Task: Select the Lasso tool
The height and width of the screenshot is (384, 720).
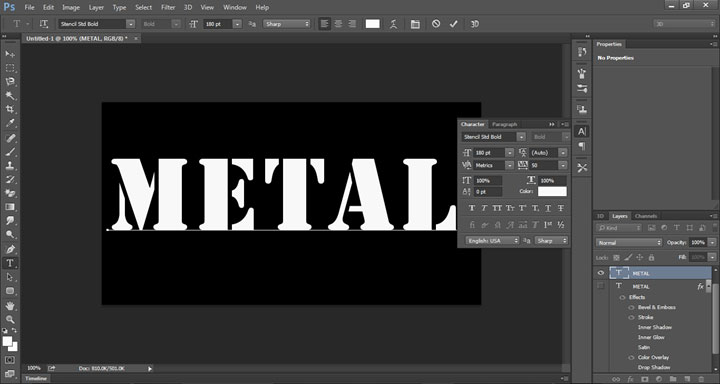Action: tap(10, 82)
